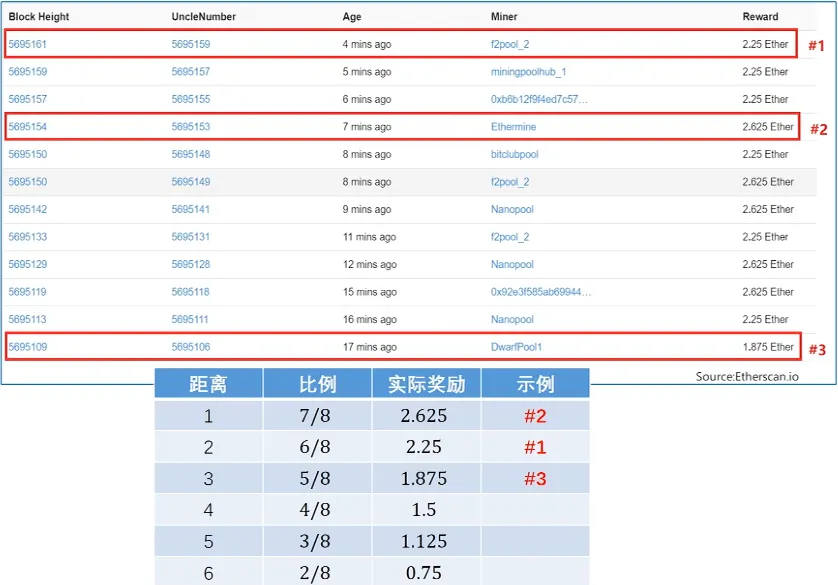Viewport: 838px width, 585px height.
Task: Open block height 5695159 link
Action: (28, 72)
